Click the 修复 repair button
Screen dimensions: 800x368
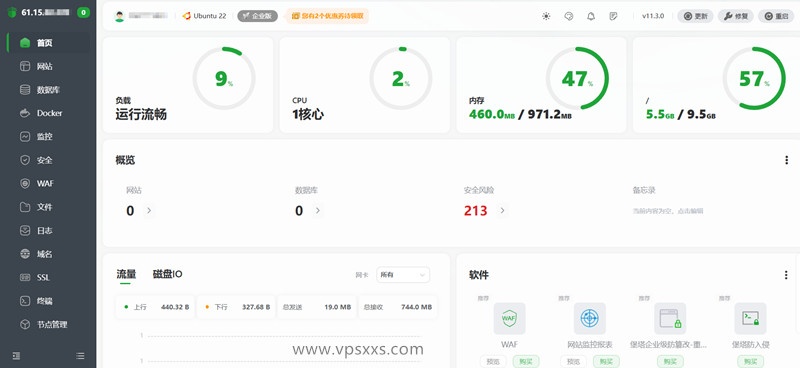tap(736, 16)
